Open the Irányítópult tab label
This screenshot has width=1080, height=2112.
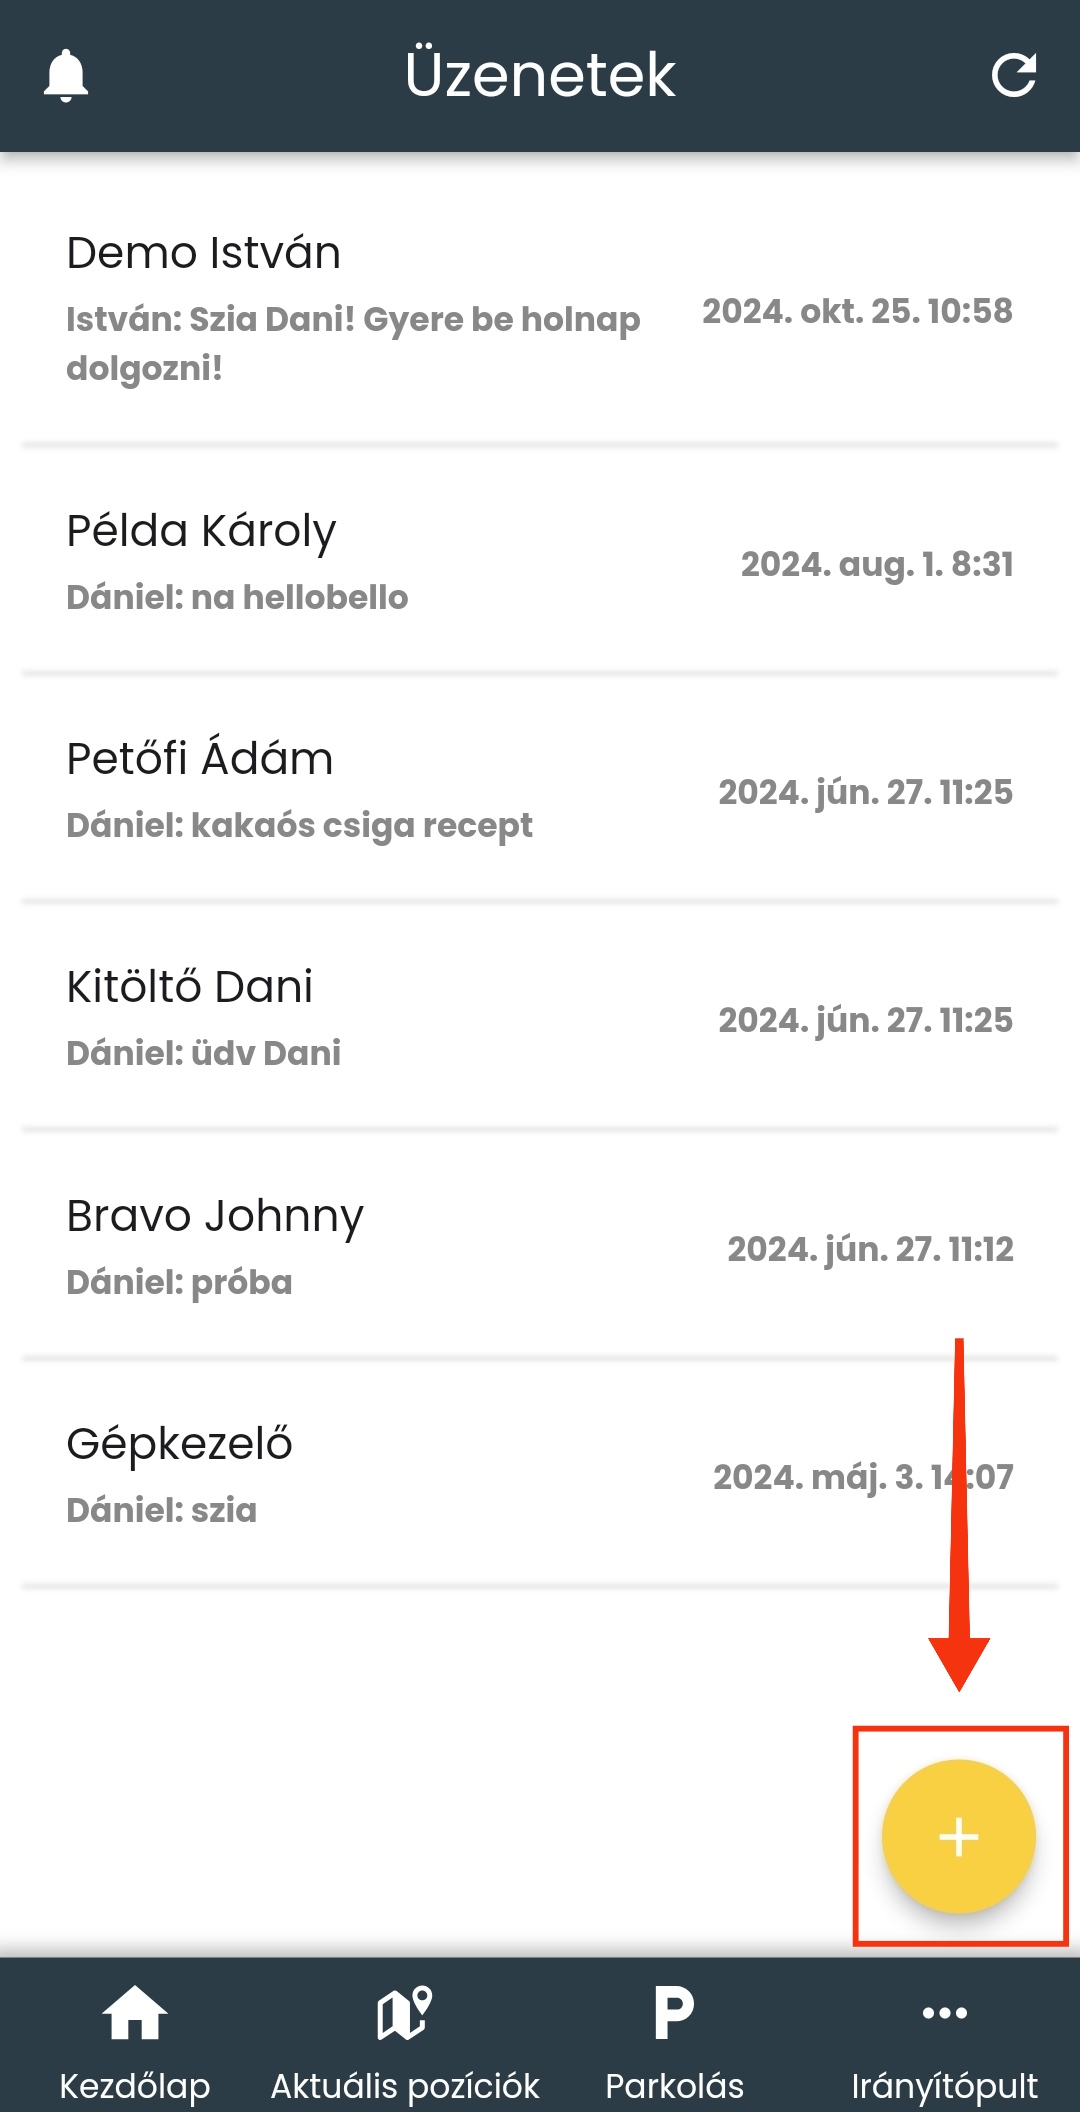click(944, 2086)
